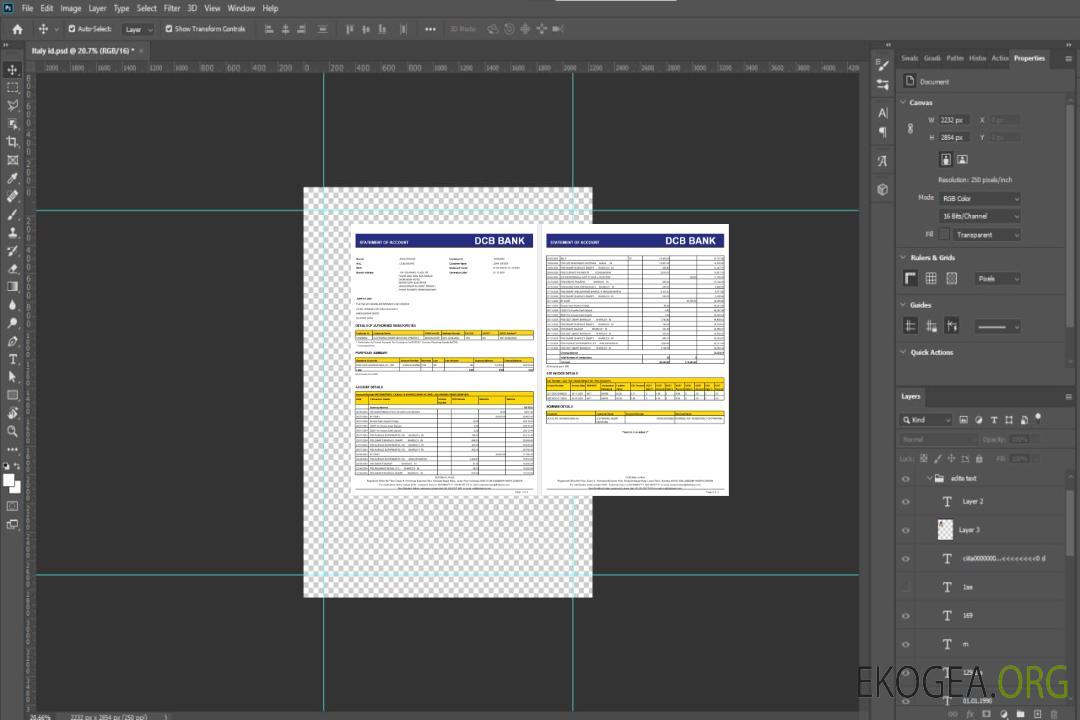Select the Rectangular Marquee tool
Viewport: 1080px width, 720px height.
(x=12, y=88)
